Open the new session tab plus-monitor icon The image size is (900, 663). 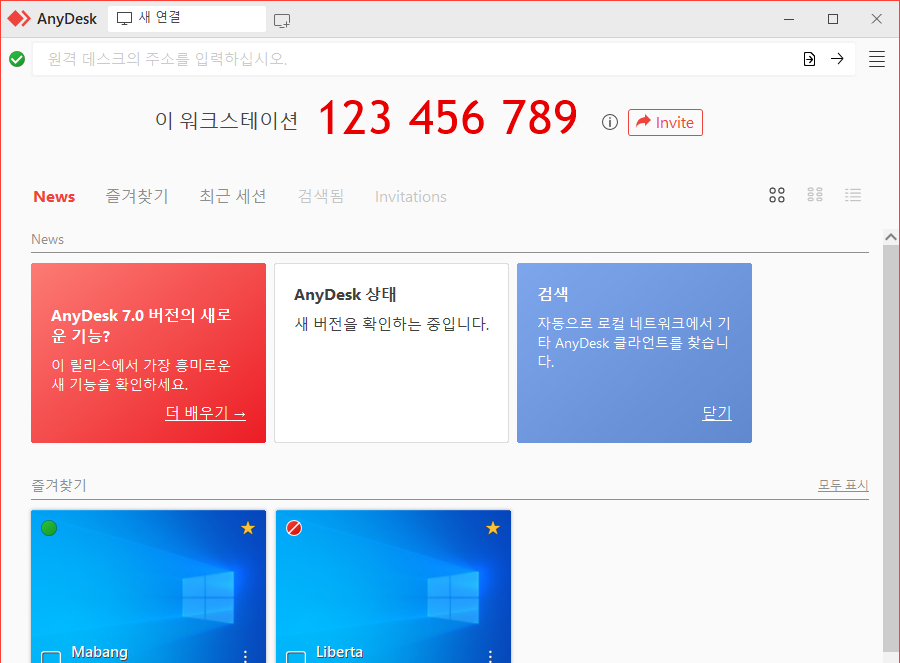pyautogui.click(x=282, y=21)
